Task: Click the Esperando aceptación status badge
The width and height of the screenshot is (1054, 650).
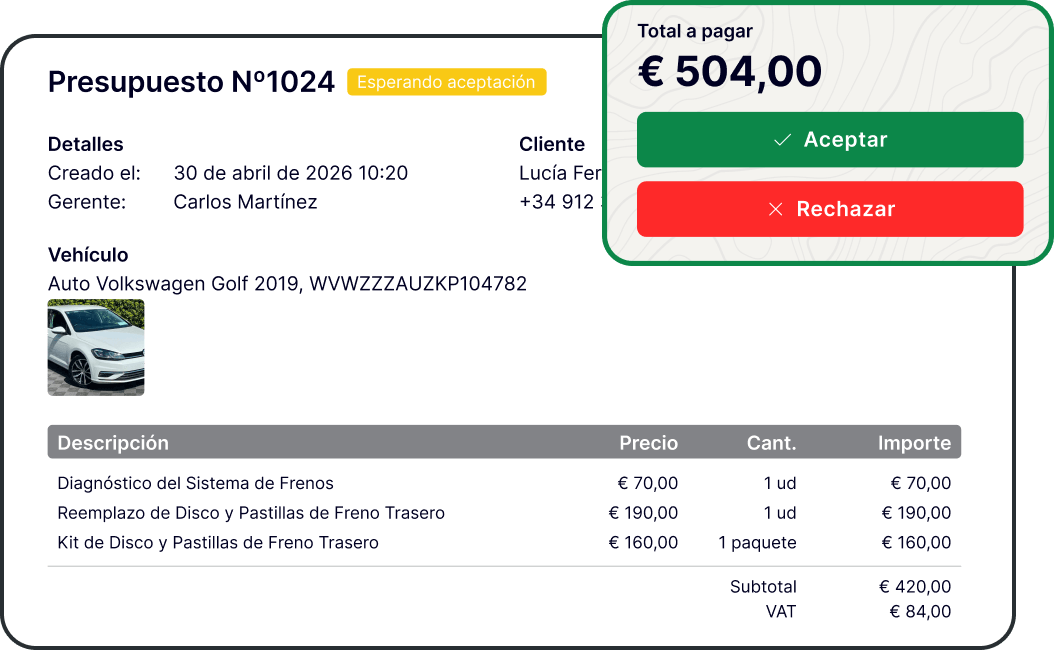Action: pos(446,82)
